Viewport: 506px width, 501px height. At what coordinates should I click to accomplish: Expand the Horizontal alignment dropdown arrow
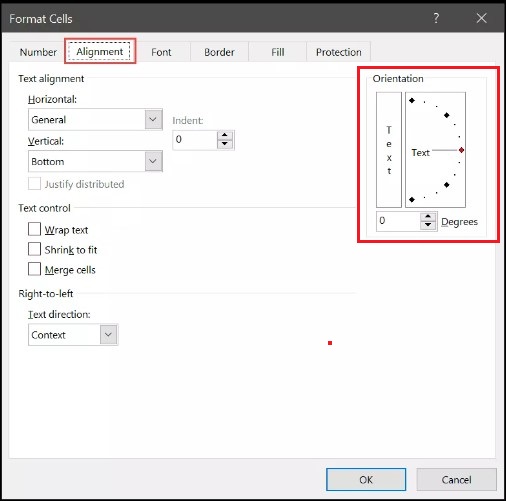click(153, 119)
